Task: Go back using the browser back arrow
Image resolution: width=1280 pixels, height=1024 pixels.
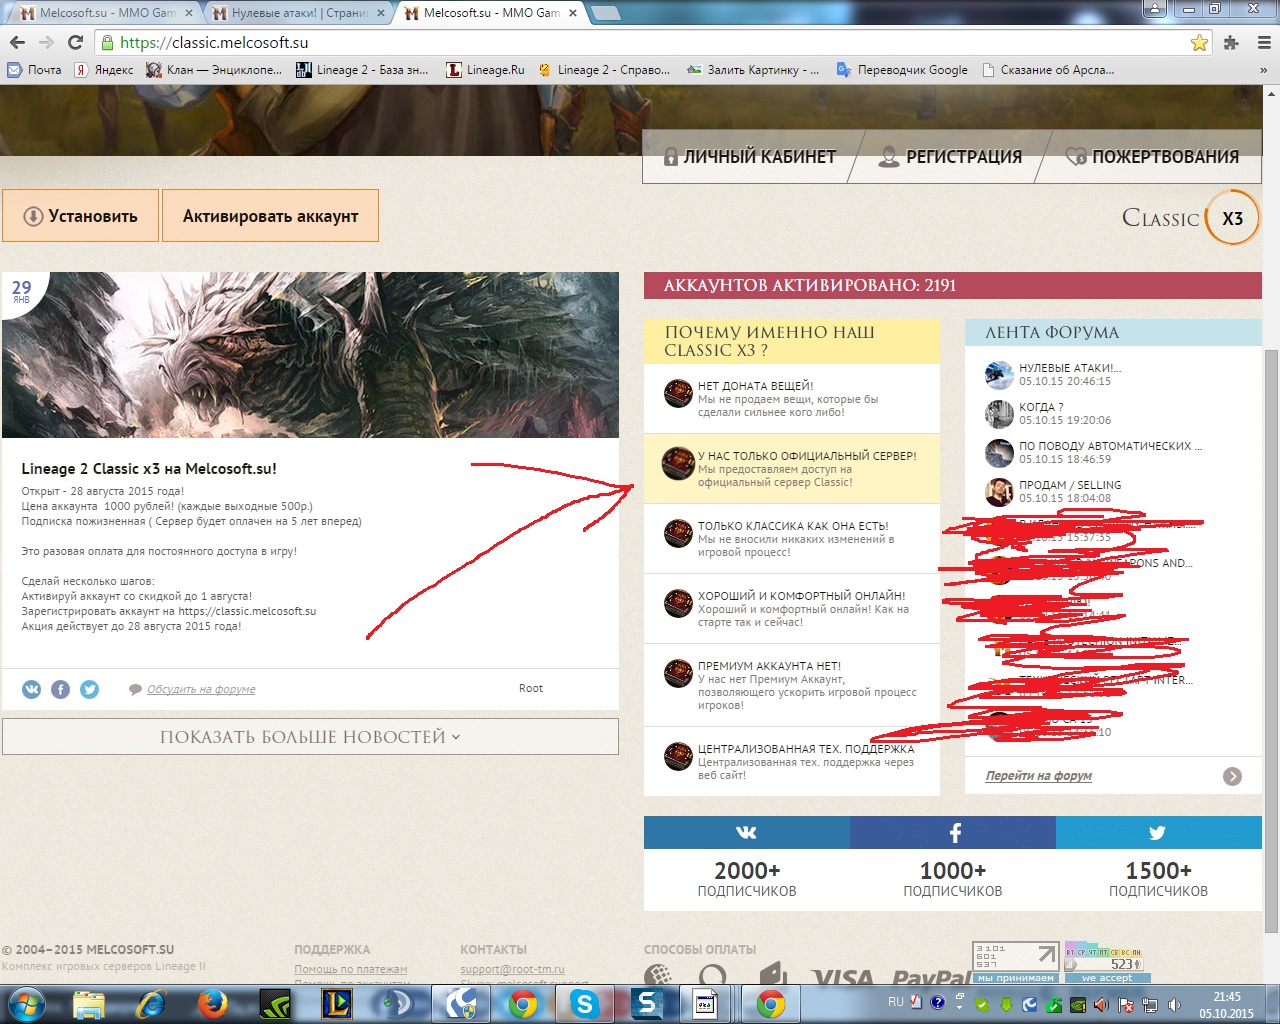Action: click(x=17, y=43)
